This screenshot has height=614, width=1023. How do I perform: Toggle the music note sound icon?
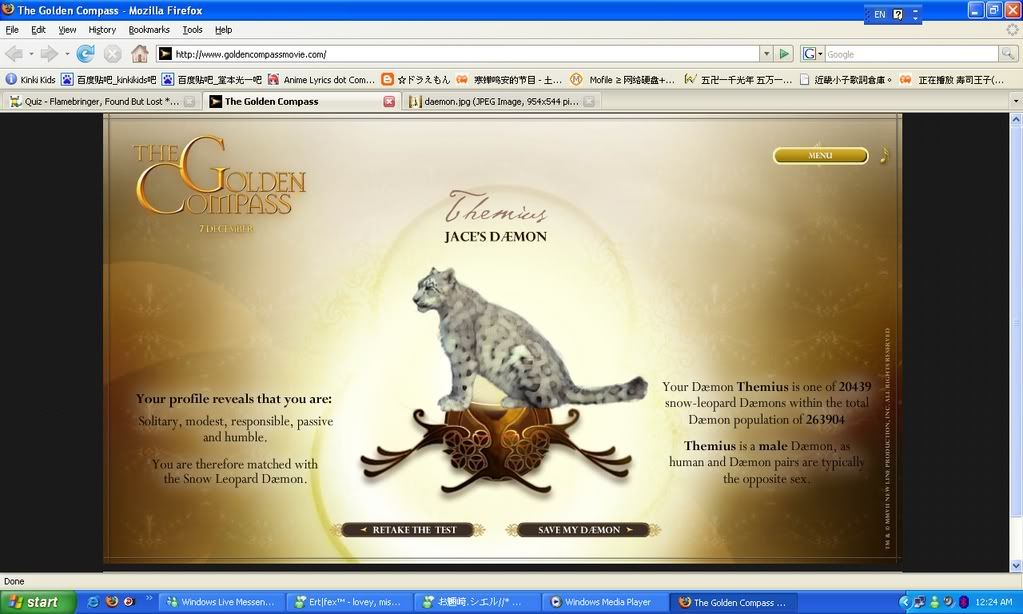[x=883, y=155]
